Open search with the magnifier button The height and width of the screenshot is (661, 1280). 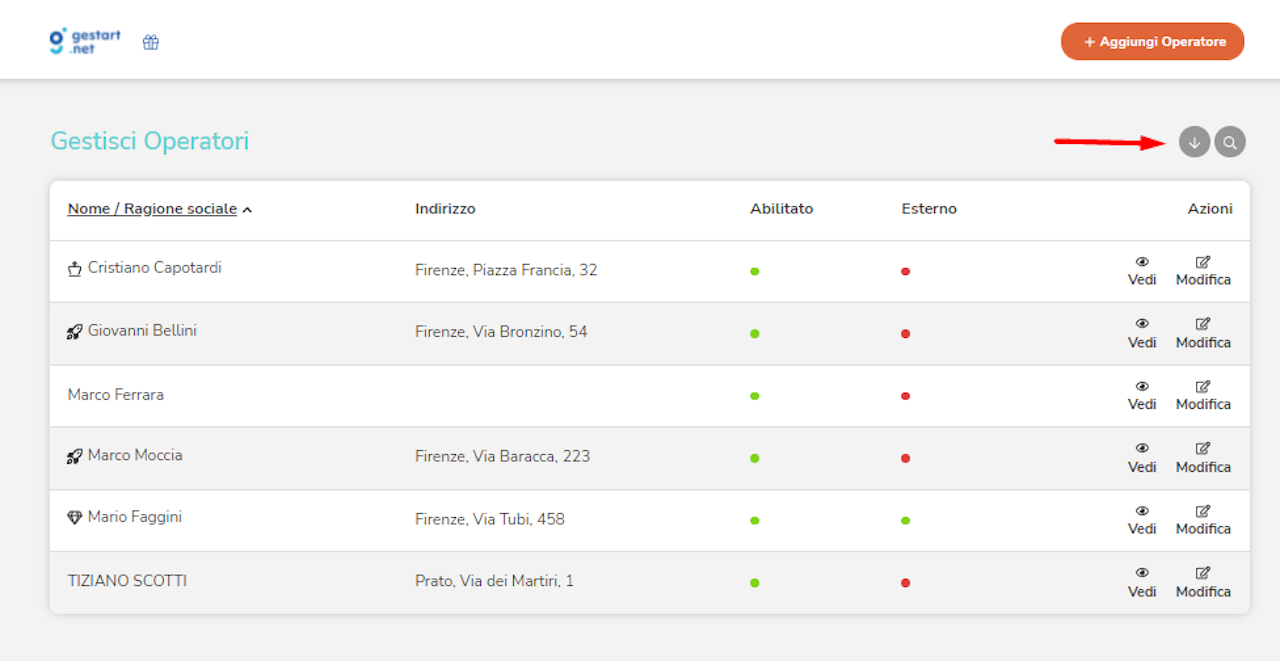pos(1230,142)
